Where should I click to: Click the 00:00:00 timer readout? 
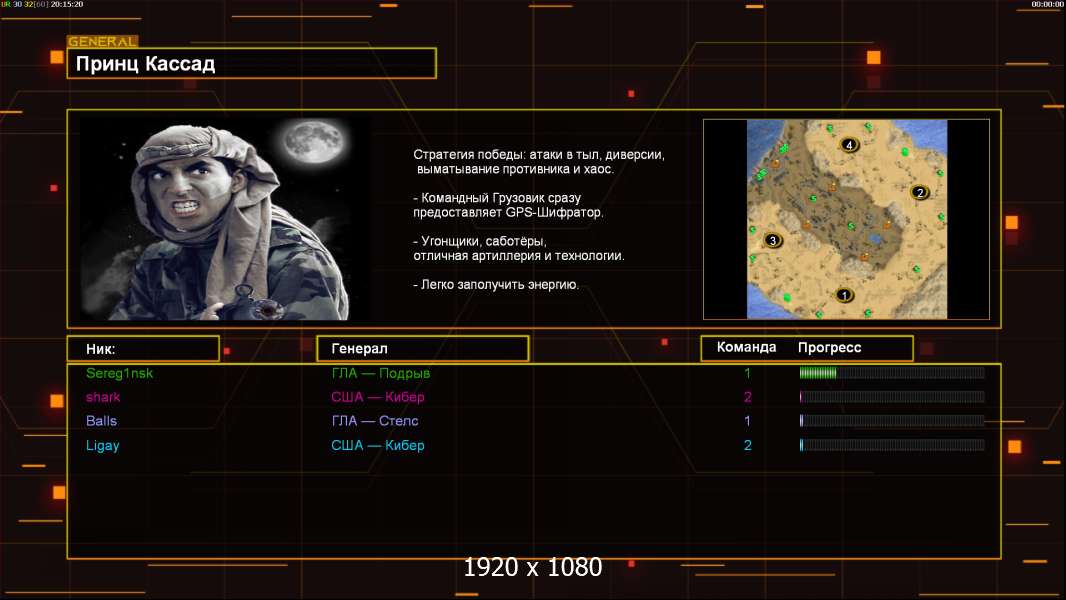point(1047,4)
